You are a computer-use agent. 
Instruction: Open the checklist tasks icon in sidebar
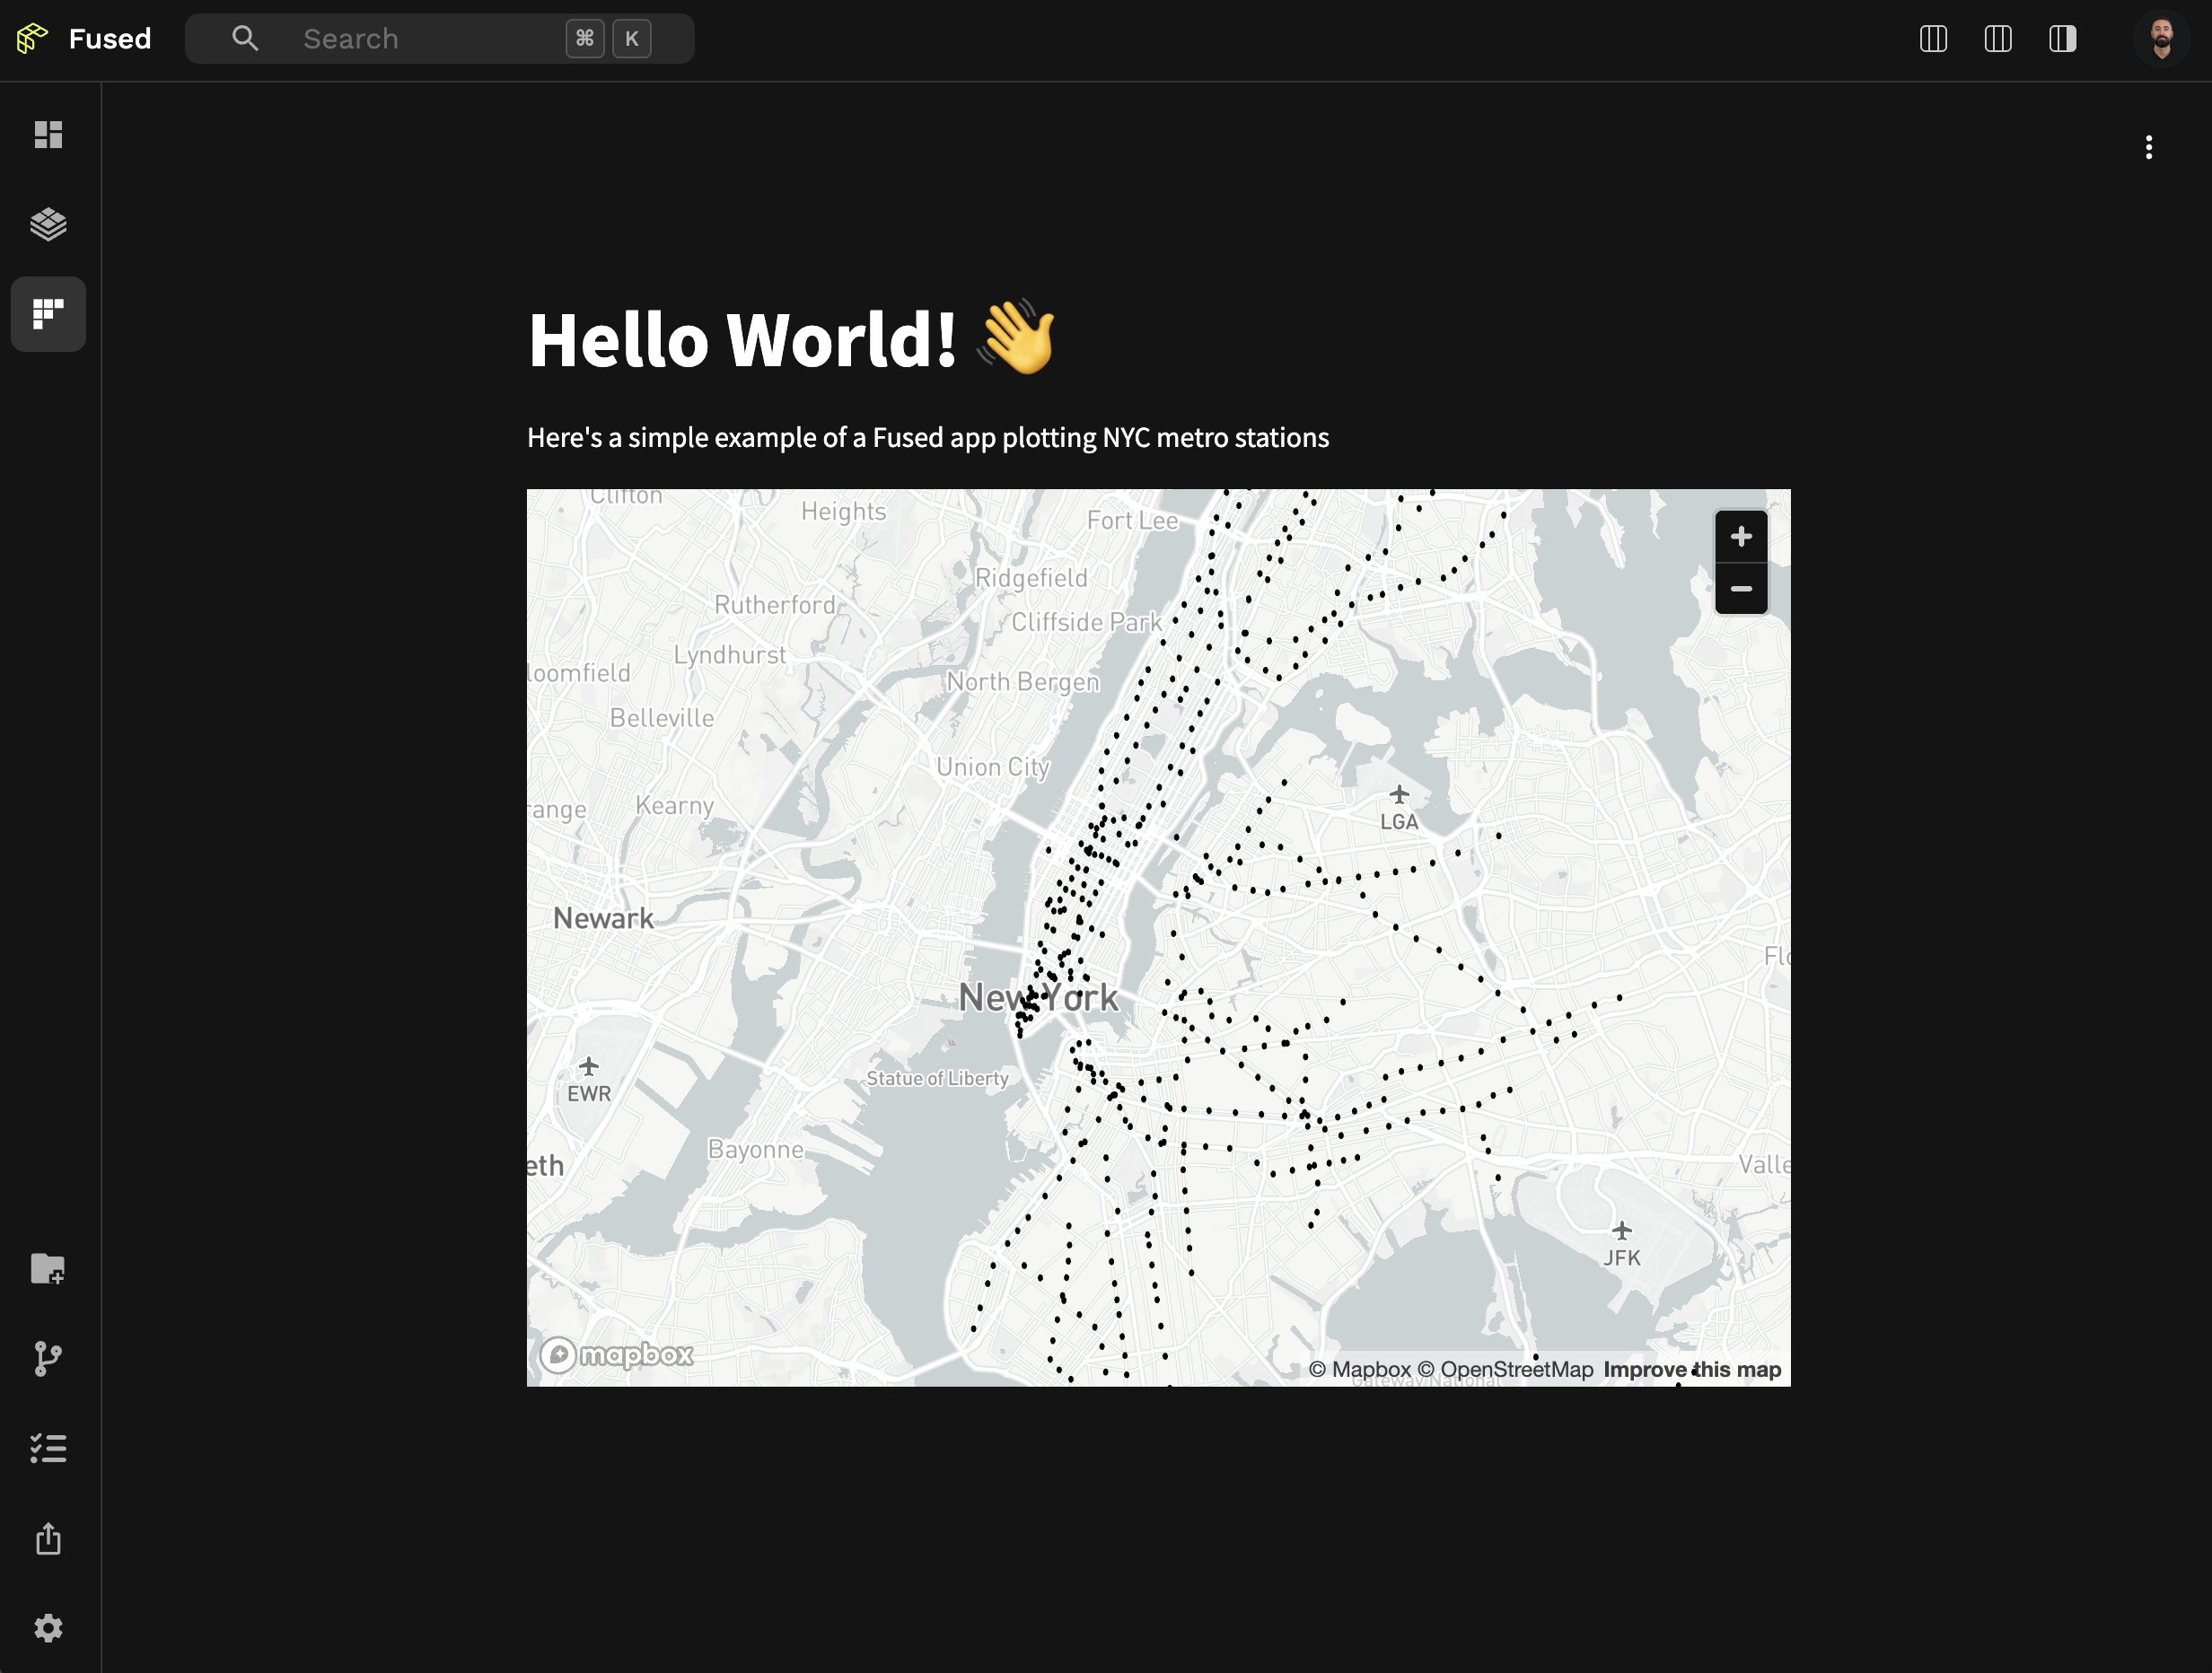coord(48,1448)
